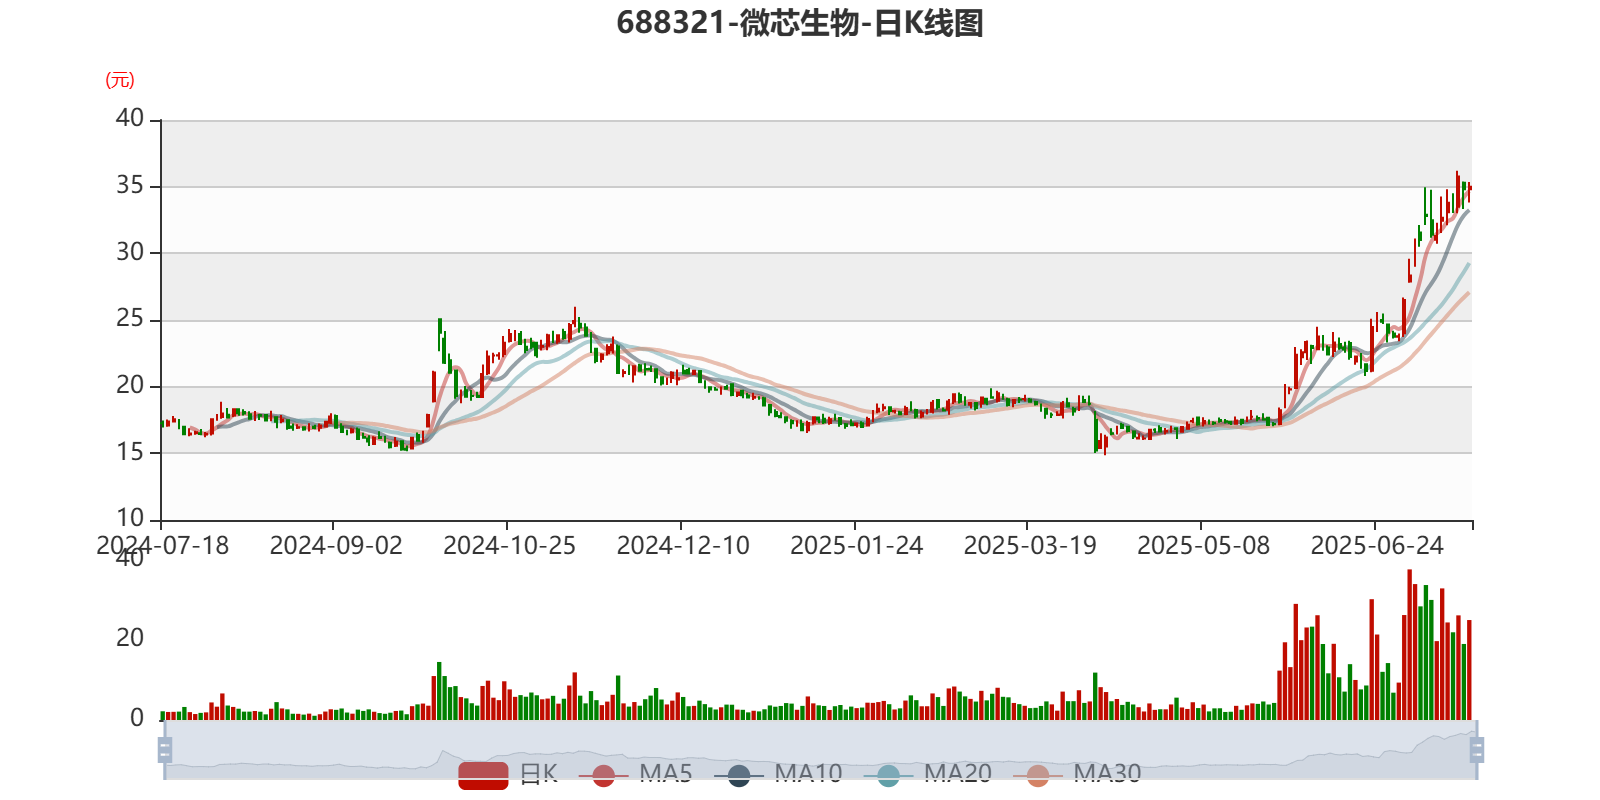
Task: Toggle the 日K candlestick series legend
Action: point(508,774)
